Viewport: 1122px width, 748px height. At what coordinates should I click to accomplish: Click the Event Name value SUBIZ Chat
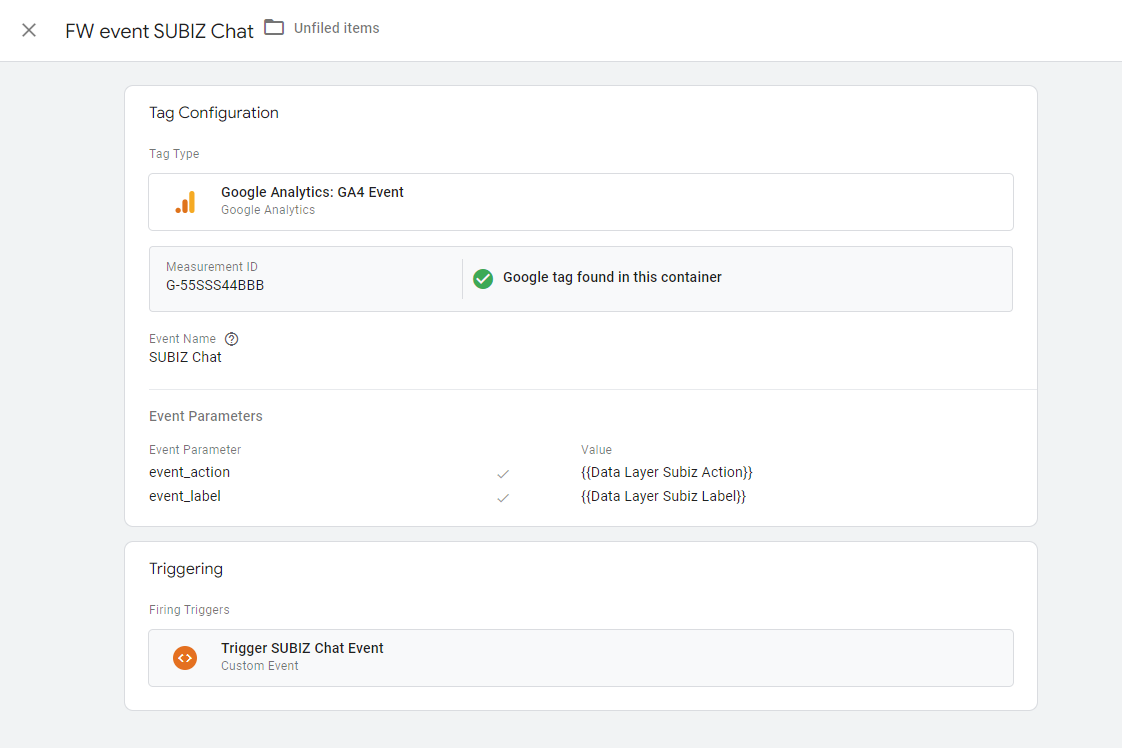(185, 357)
